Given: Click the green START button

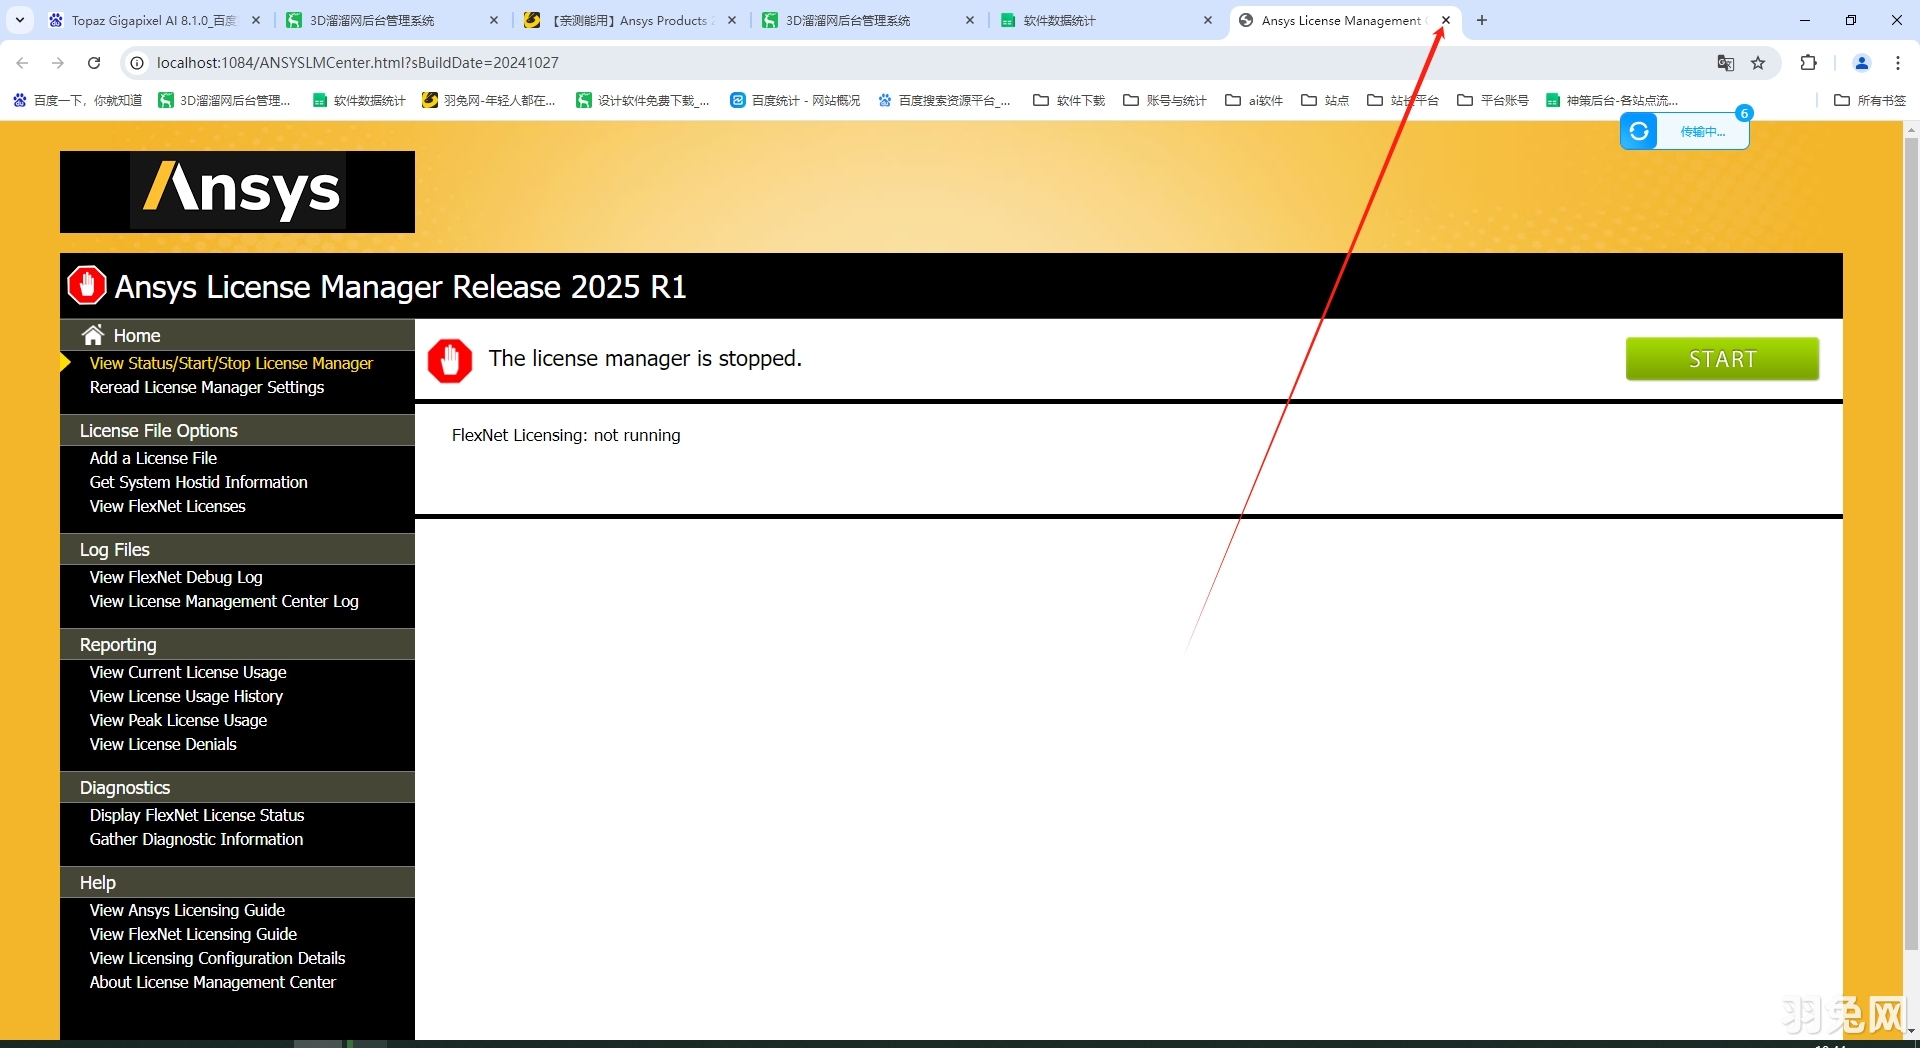Looking at the screenshot, I should coord(1721,359).
